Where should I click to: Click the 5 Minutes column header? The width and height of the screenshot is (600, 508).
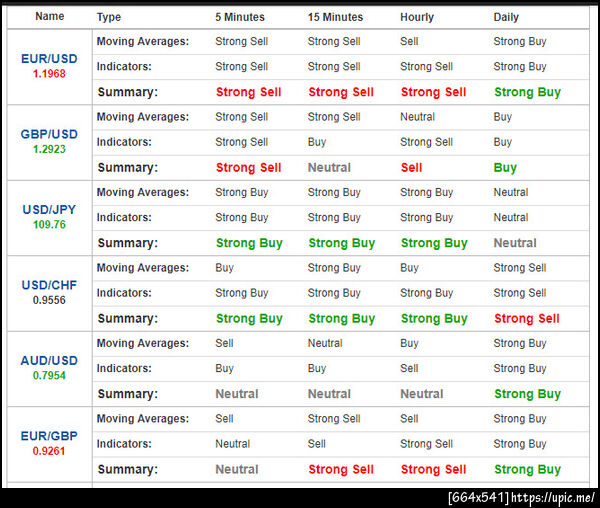240,17
